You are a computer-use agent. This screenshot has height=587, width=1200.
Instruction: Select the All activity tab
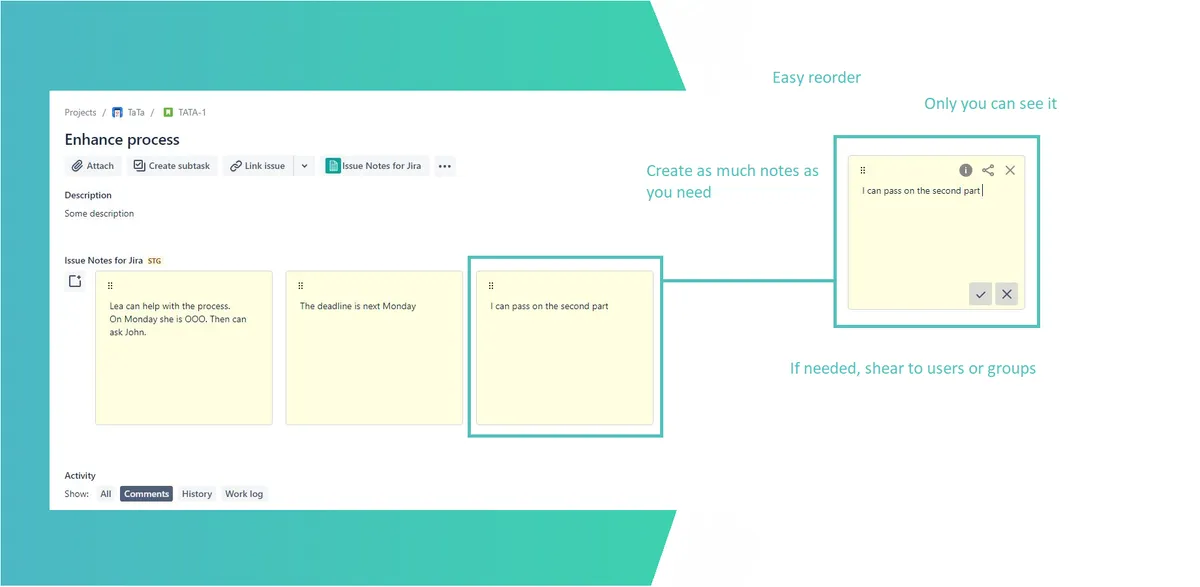(x=106, y=494)
